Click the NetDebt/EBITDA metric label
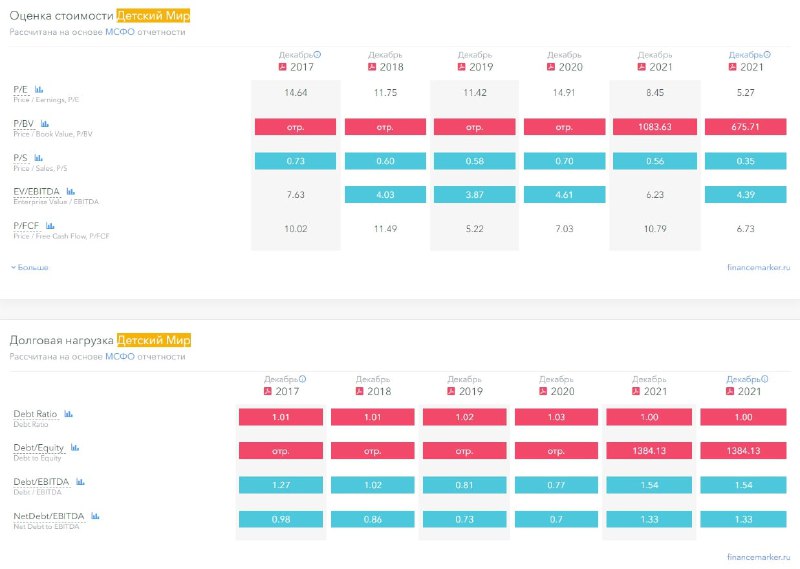Image resolution: width=800 pixels, height=569 pixels. tap(49, 516)
